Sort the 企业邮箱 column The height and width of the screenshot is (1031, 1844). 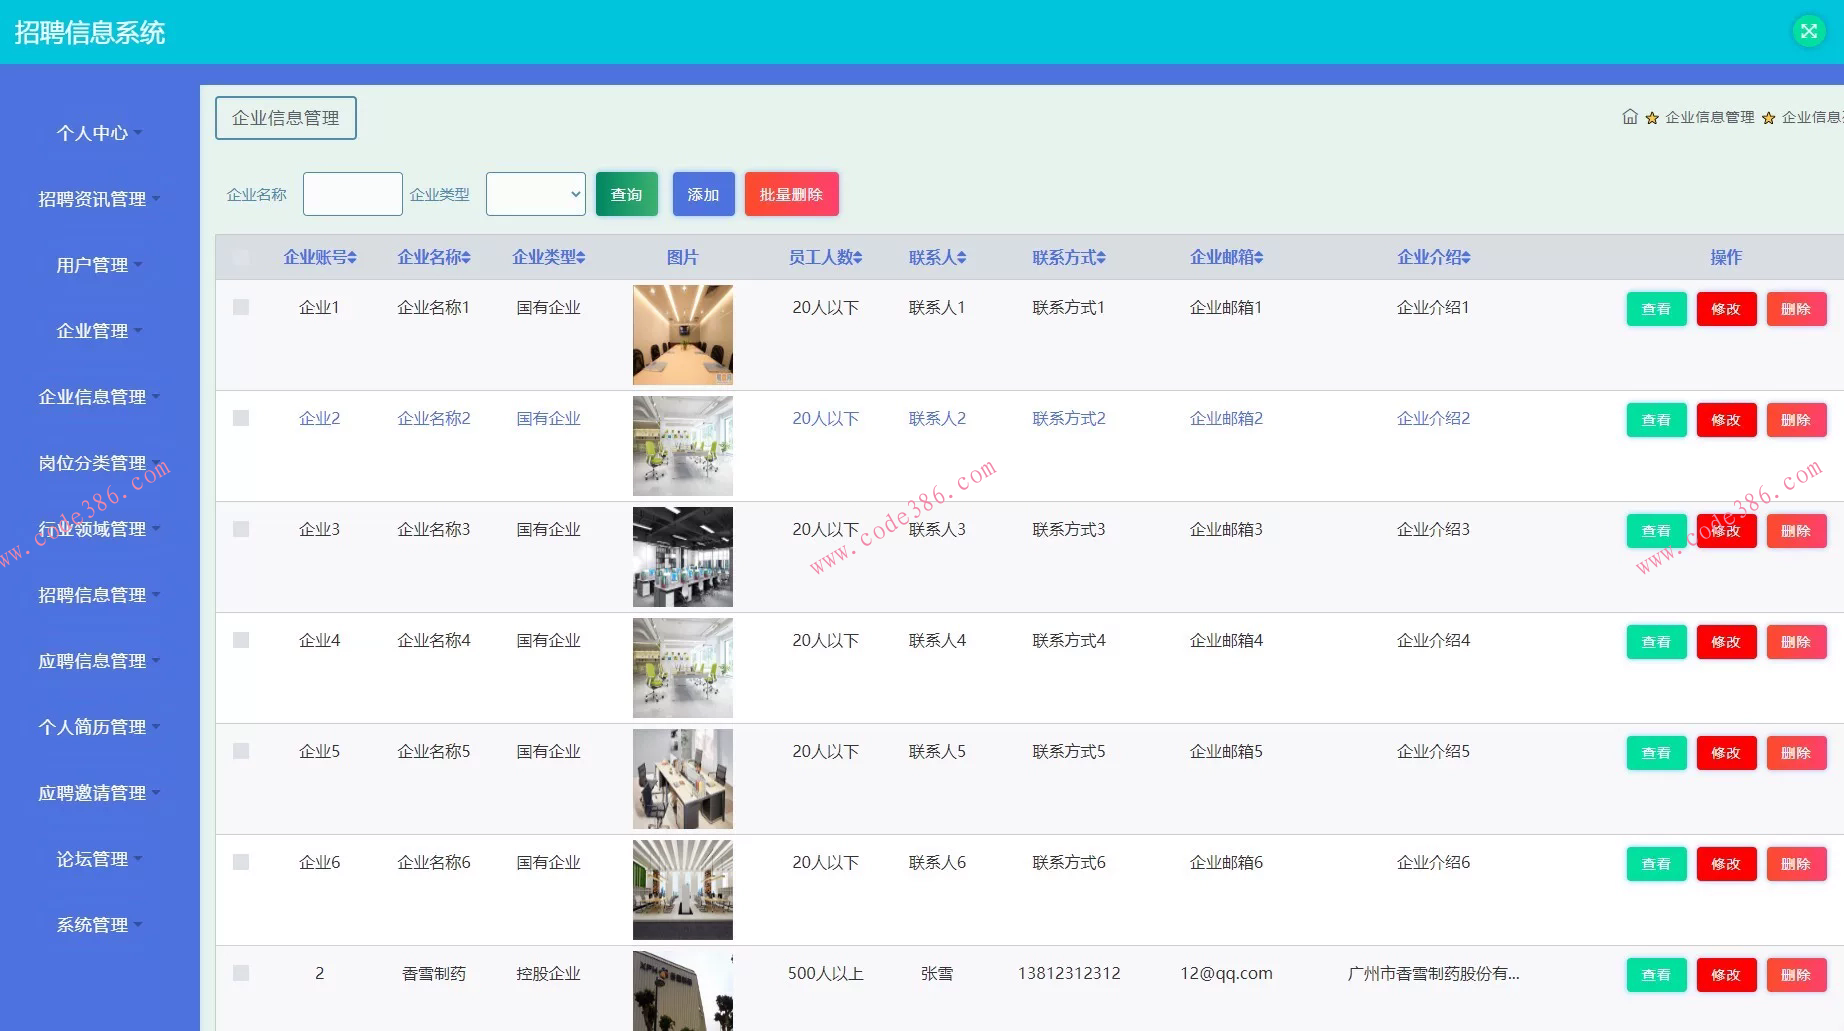[1259, 257]
